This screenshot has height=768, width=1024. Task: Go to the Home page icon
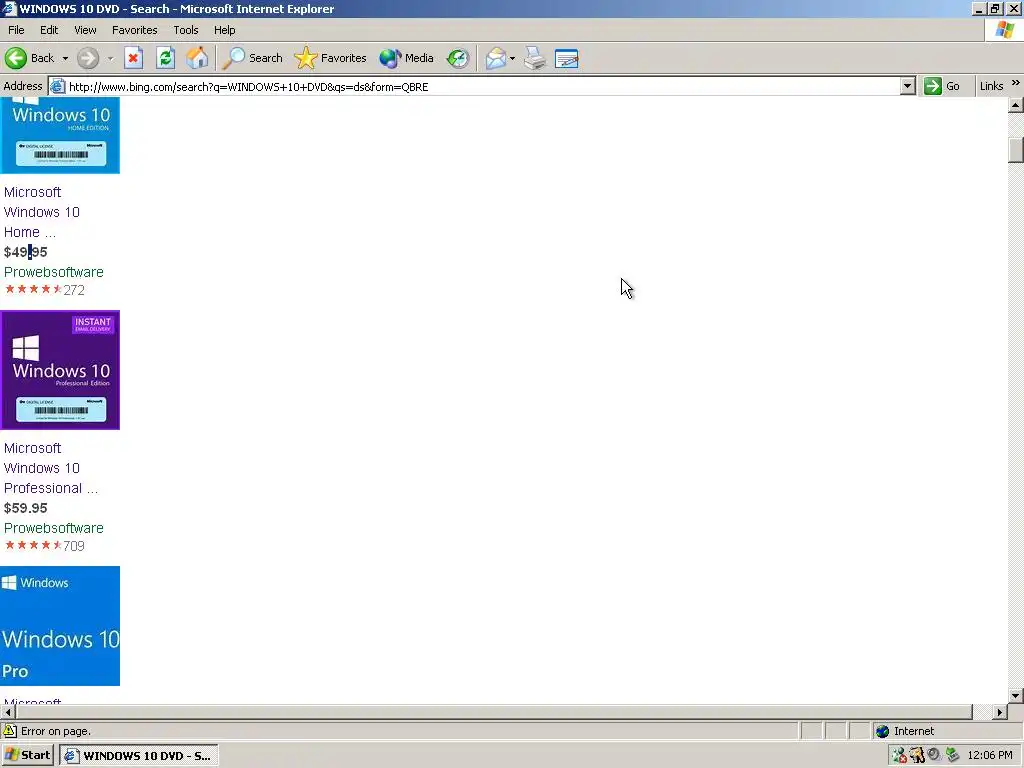point(197,58)
